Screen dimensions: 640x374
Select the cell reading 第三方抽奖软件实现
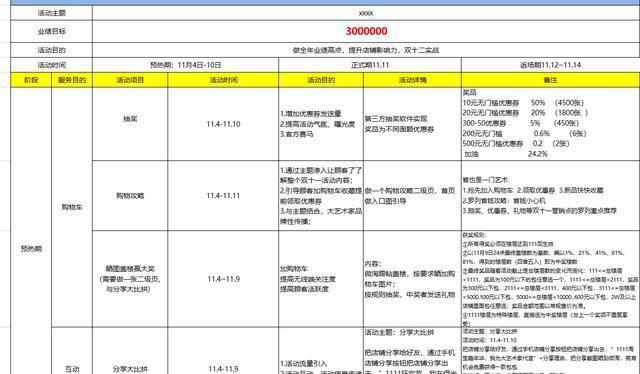point(413,124)
